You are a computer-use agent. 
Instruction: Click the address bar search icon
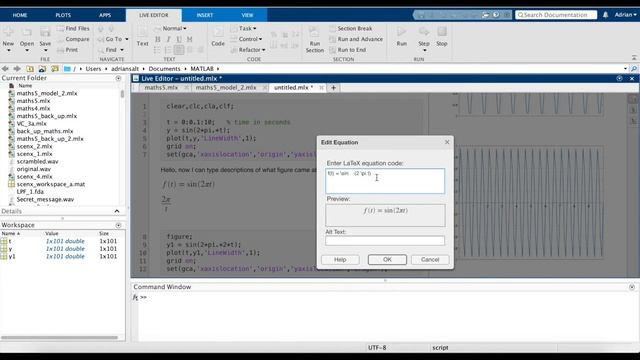point(634,69)
